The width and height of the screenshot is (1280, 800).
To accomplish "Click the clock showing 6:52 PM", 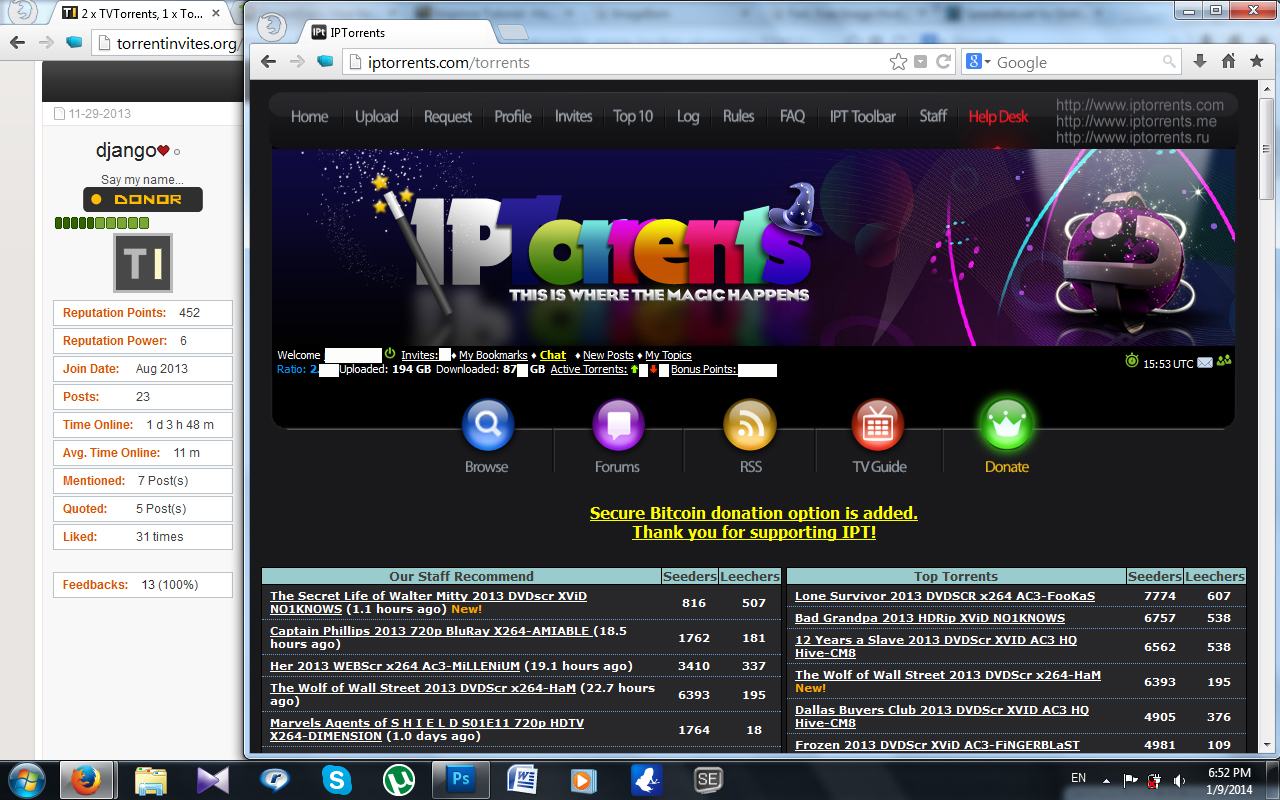I will pos(1228,772).
